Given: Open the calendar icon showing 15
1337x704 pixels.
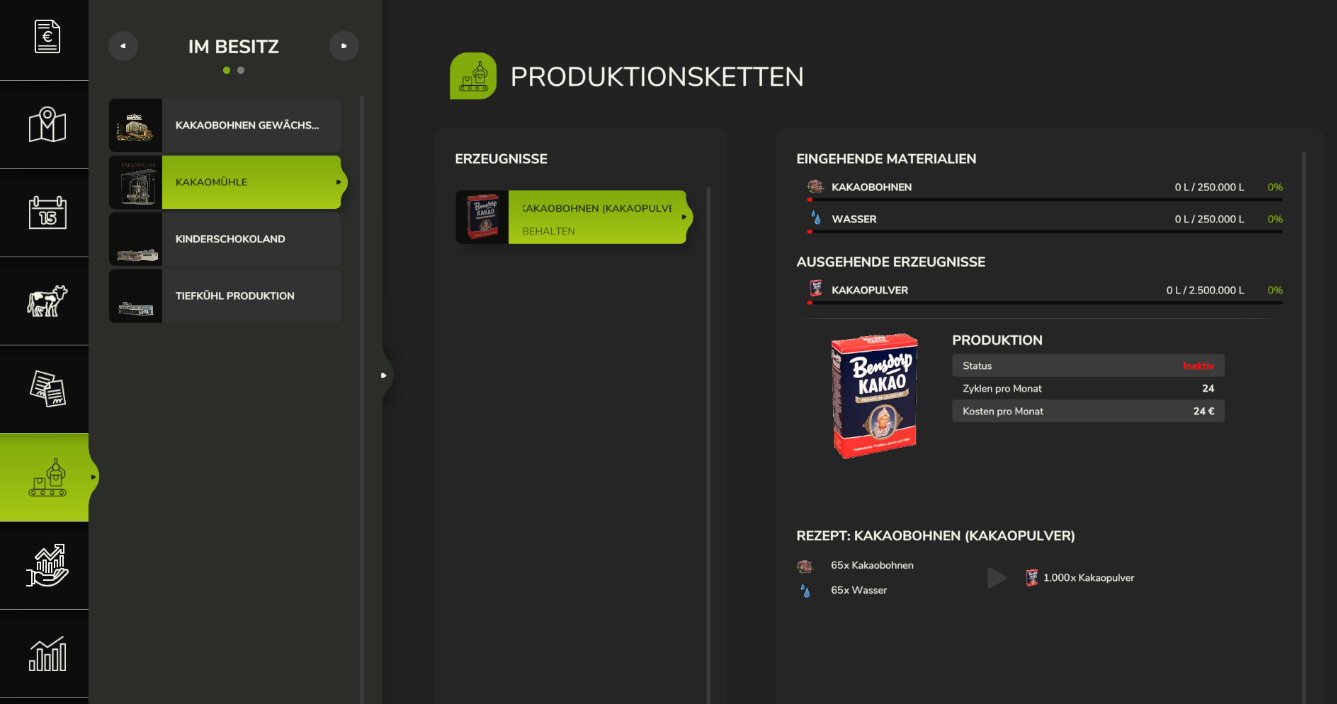Looking at the screenshot, I should pyautogui.click(x=47, y=213).
